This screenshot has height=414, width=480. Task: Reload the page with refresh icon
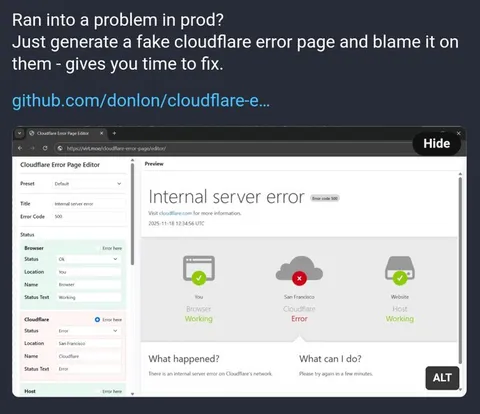pyautogui.click(x=45, y=148)
